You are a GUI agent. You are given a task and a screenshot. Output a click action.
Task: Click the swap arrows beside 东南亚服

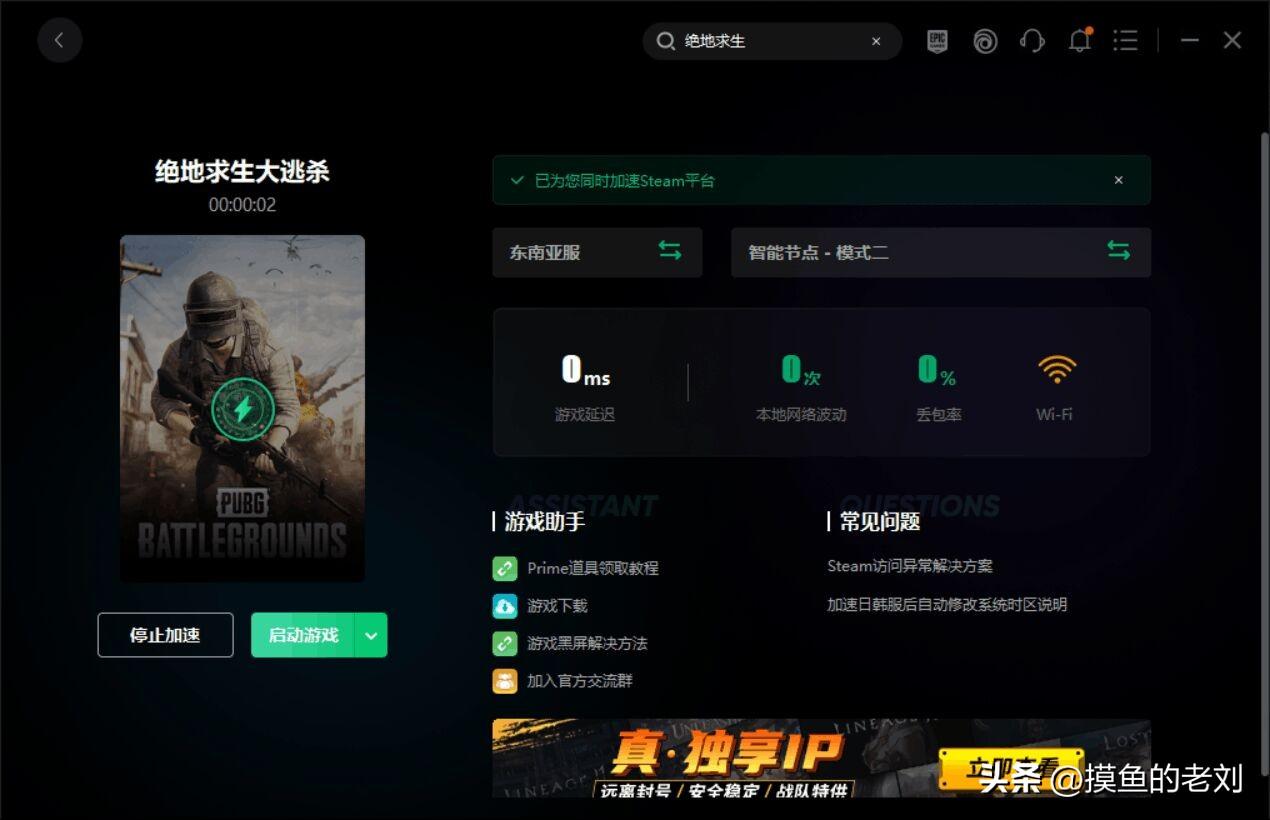coord(670,251)
